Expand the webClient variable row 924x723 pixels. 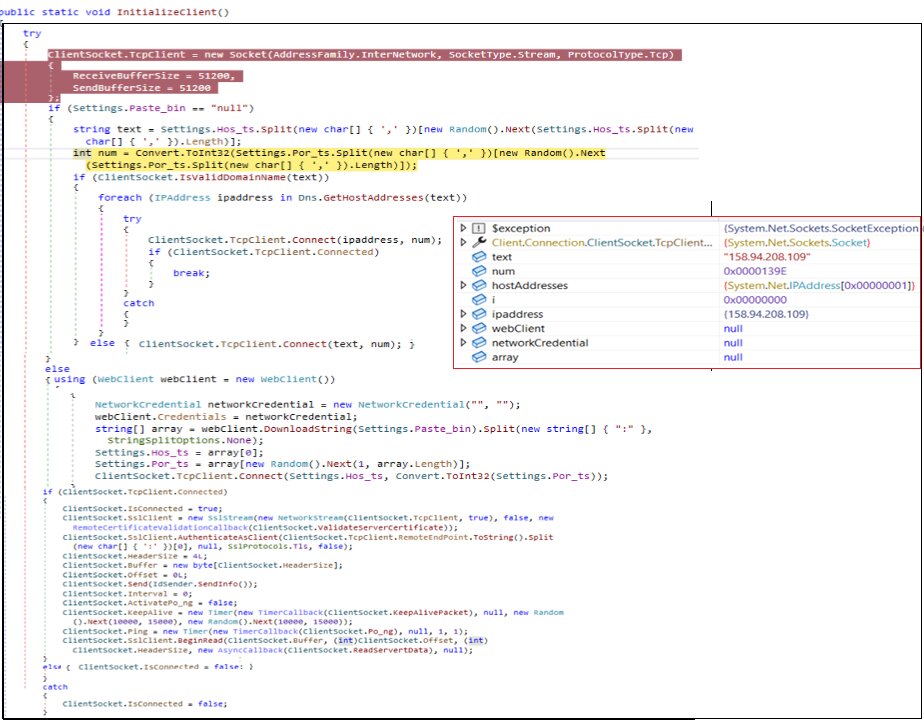click(463, 328)
